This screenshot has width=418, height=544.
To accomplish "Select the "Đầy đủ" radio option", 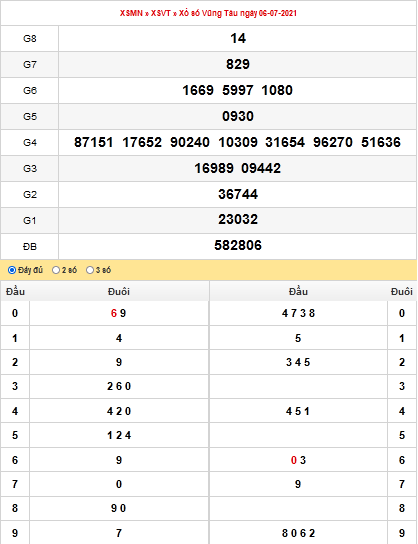I will tap(12, 270).
